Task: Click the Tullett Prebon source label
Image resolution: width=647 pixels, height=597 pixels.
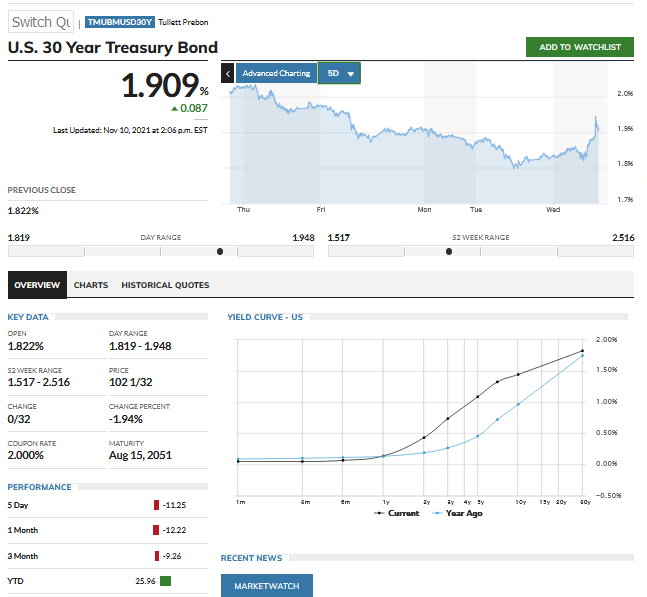Action: [183, 22]
